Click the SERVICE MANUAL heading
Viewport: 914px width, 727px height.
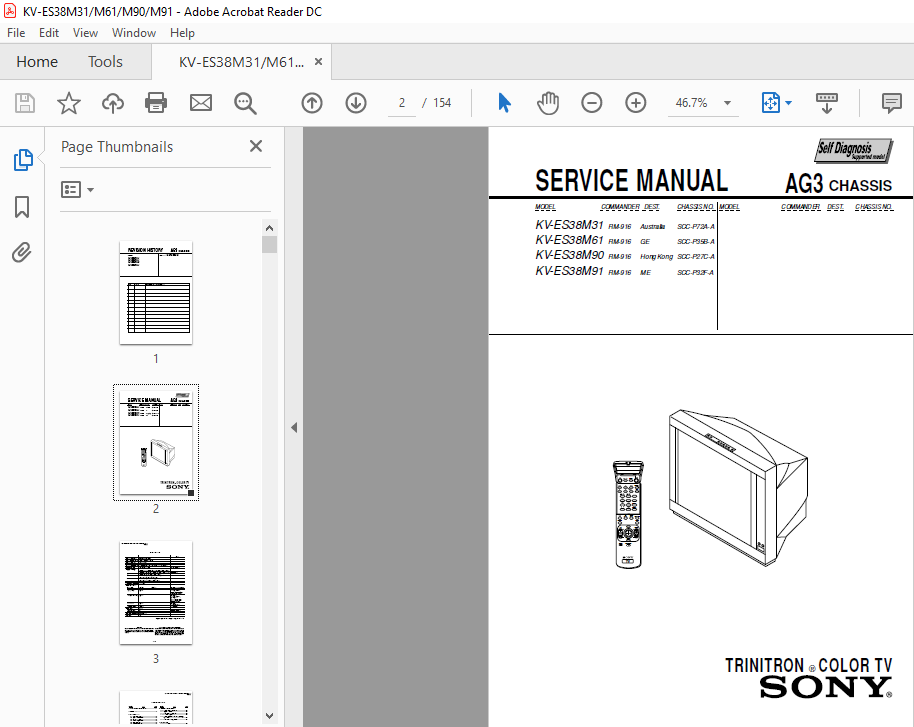click(x=631, y=181)
